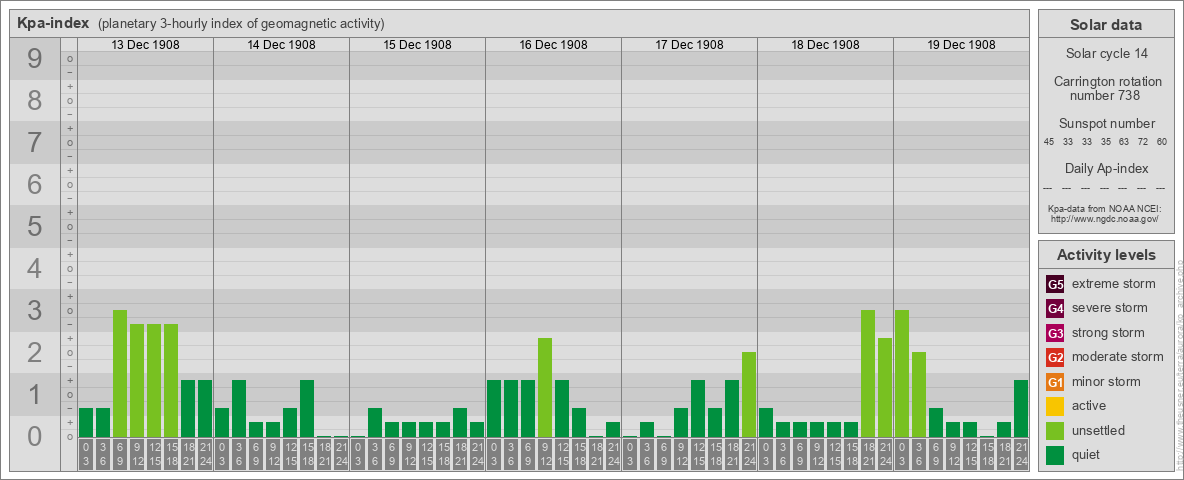Click the G5 extreme storm swatch
Screen dimensions: 1184x480
(1055, 284)
